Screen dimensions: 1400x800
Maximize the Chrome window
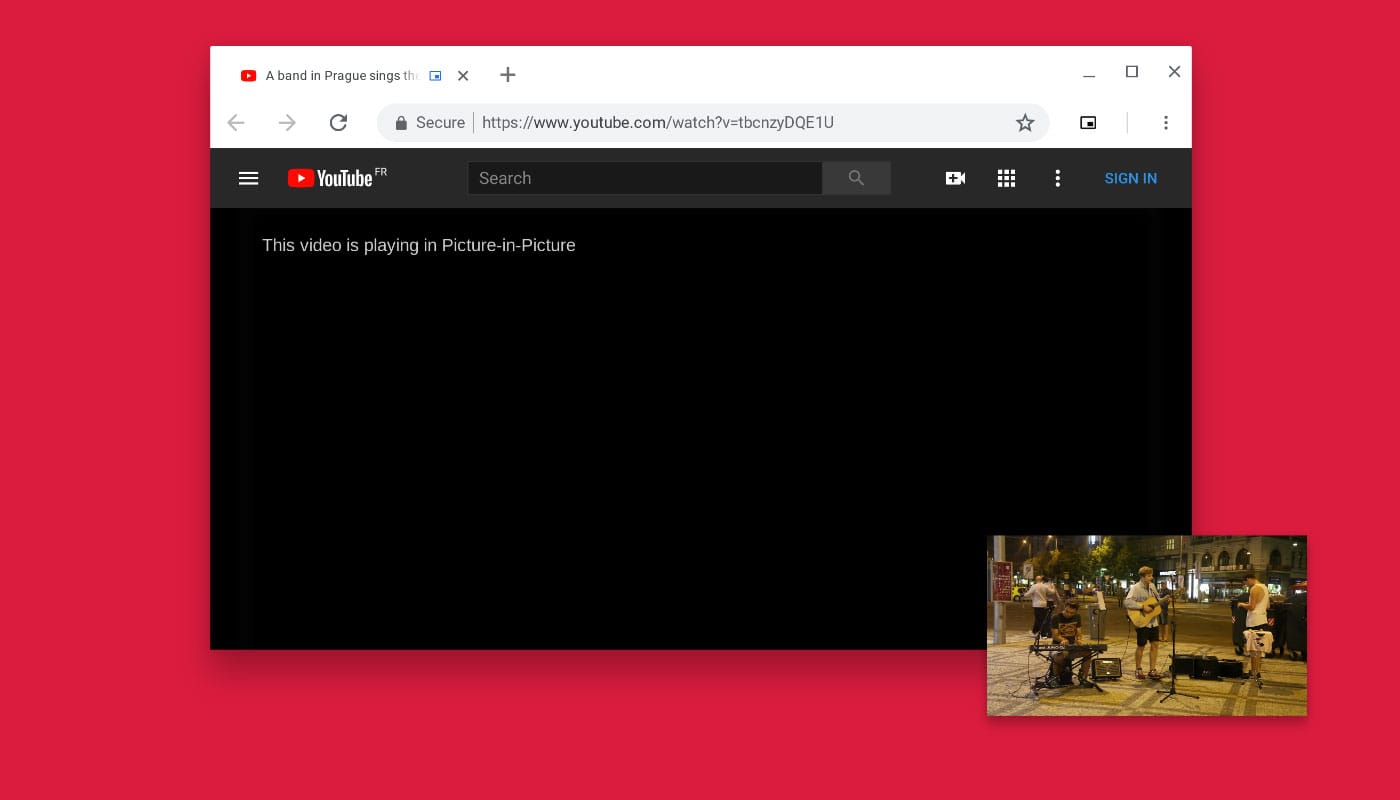point(1132,72)
